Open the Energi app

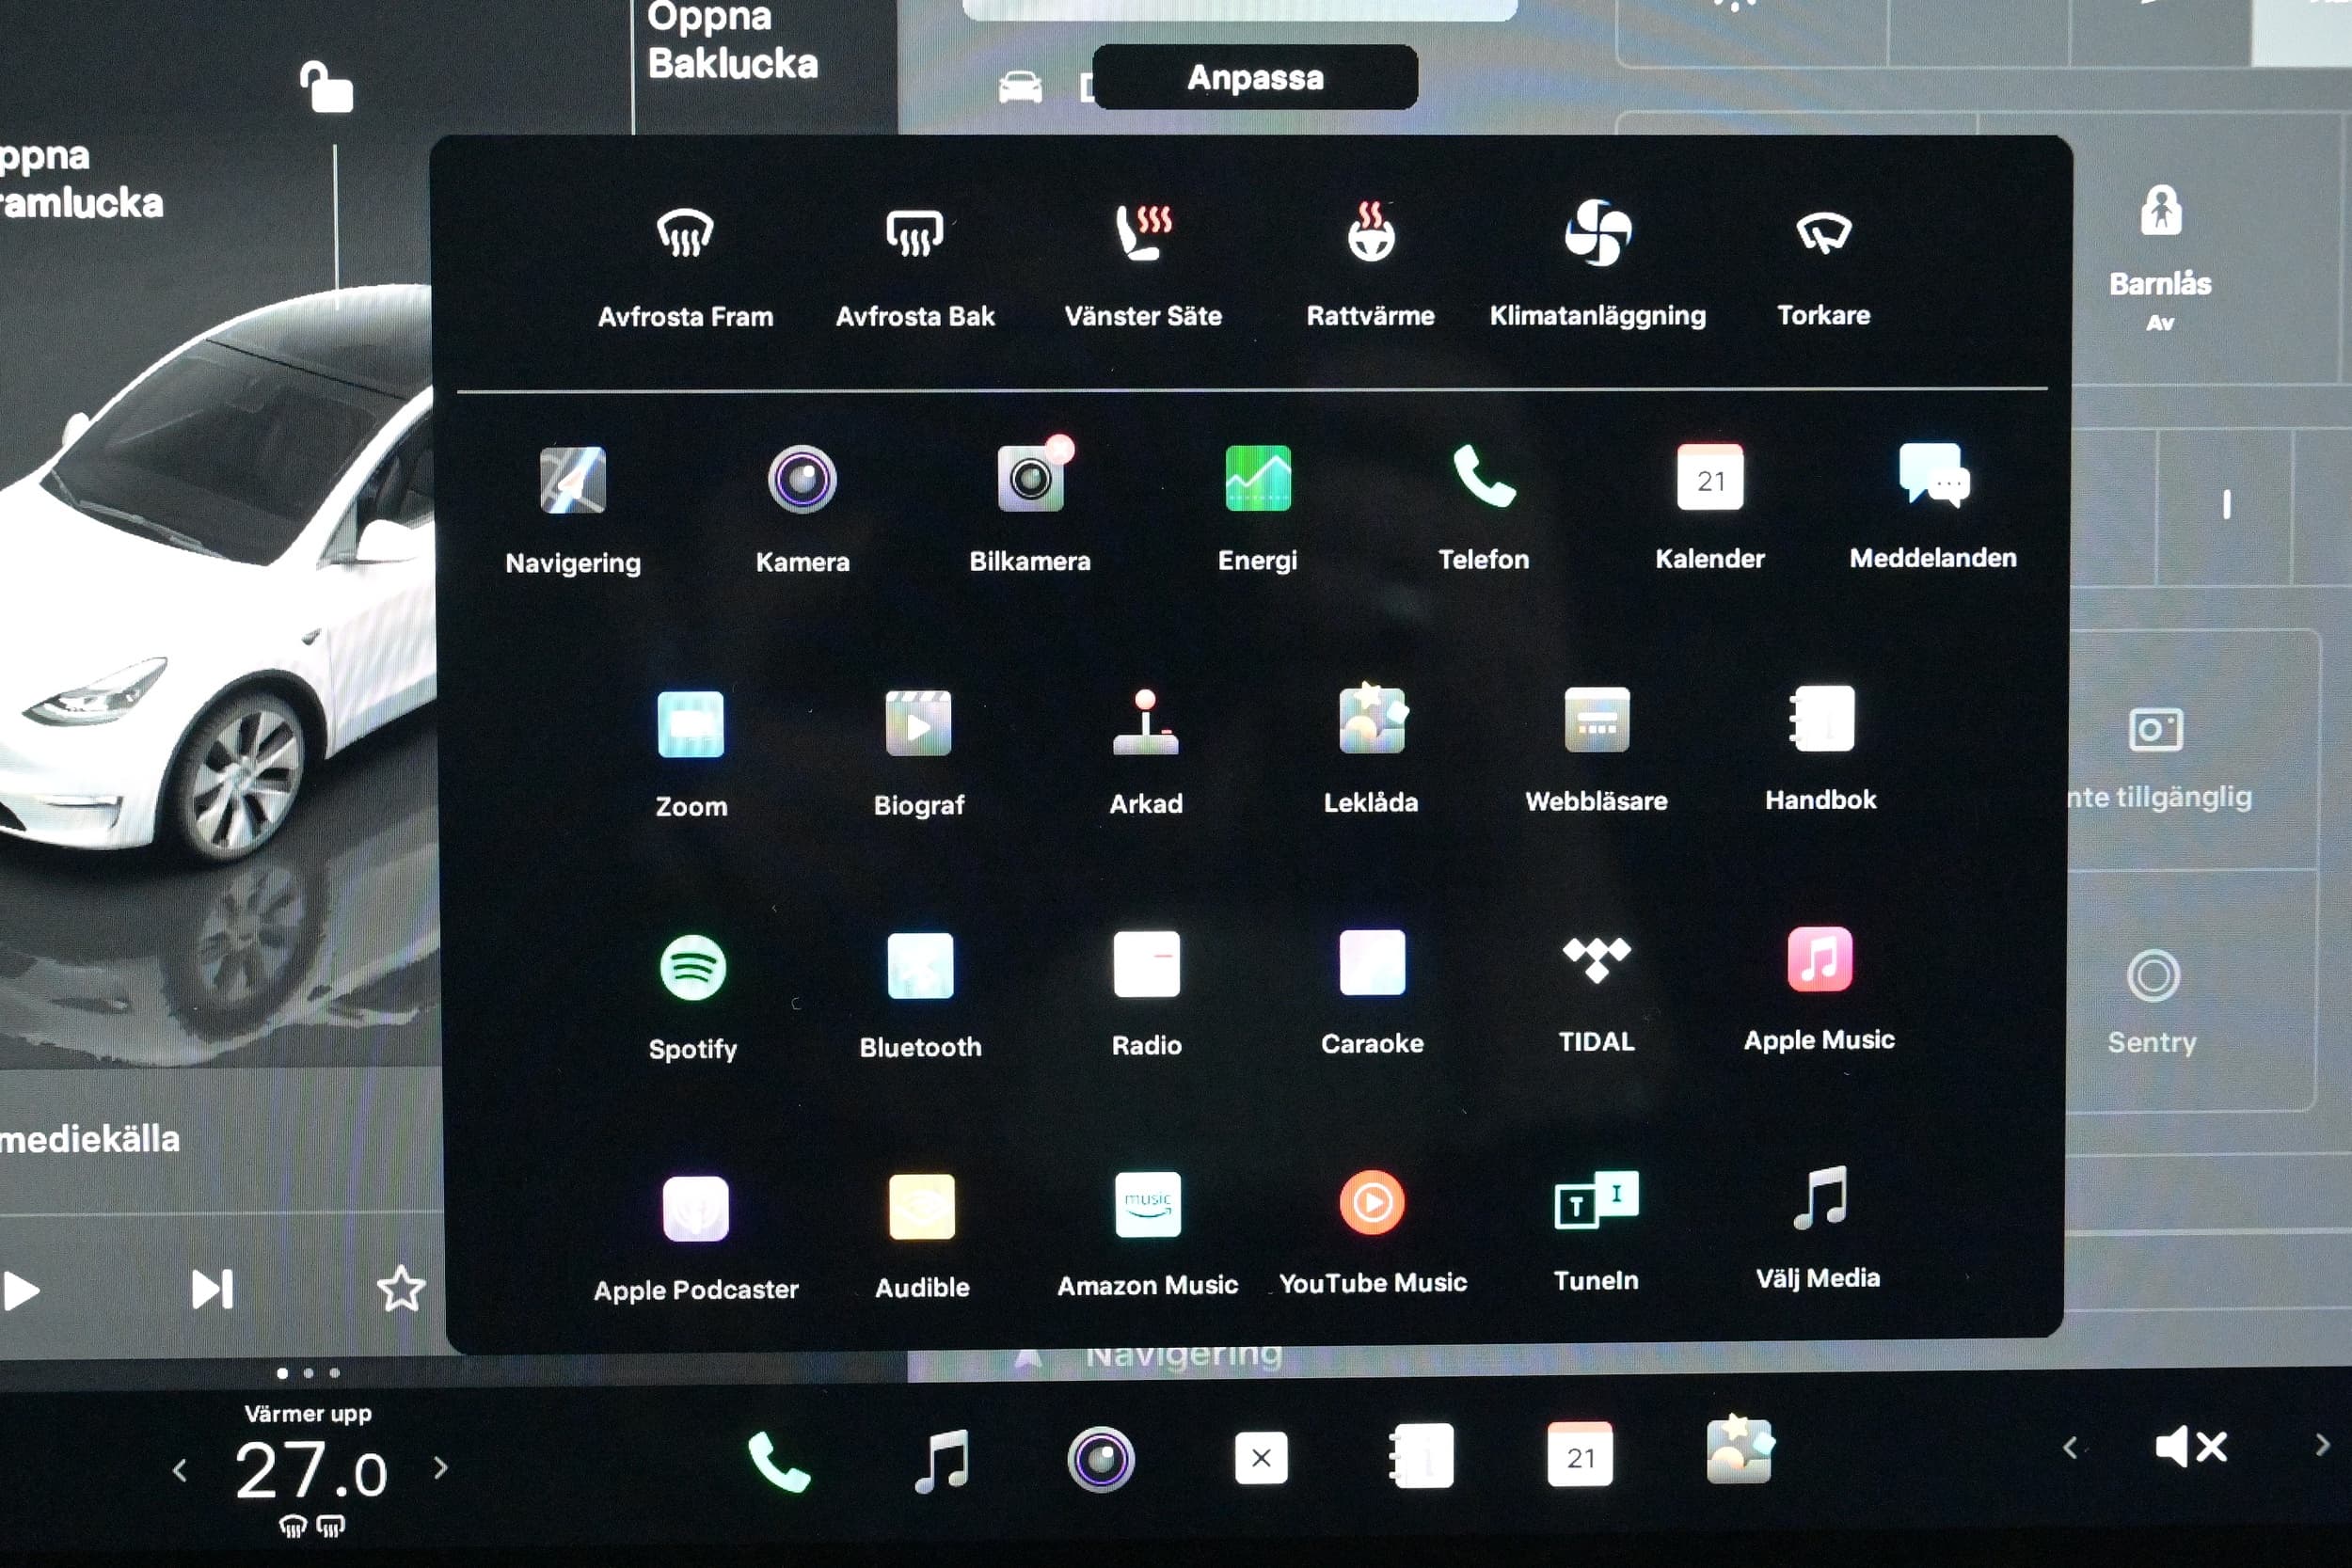[x=1257, y=480]
